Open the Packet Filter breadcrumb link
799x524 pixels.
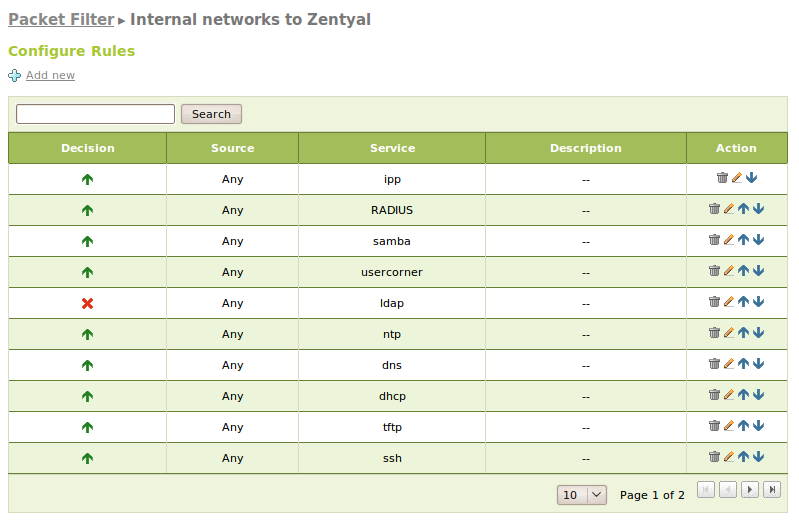click(61, 19)
